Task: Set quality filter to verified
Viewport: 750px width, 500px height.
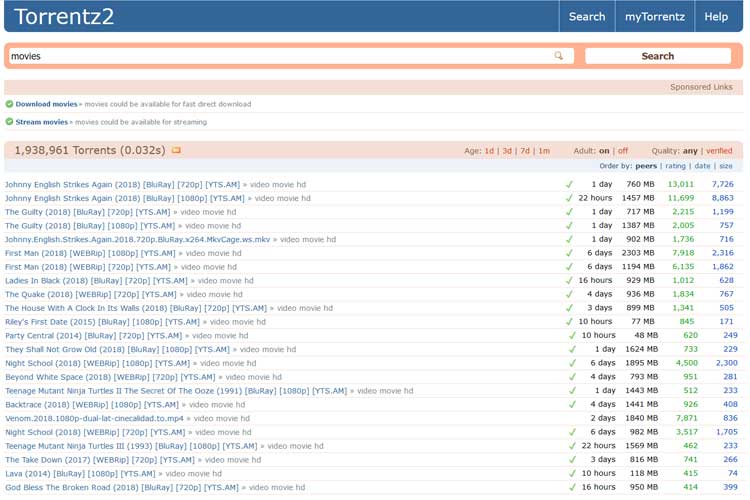Action: point(719,151)
